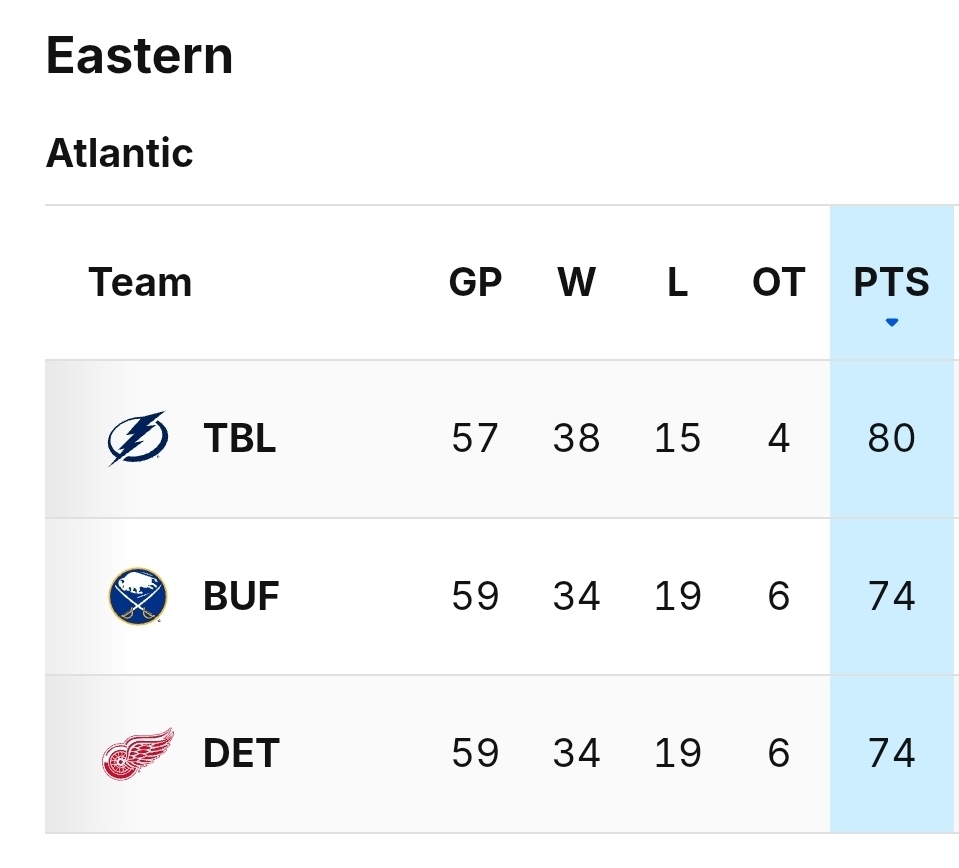Click the Detroit Red Wings logo
The height and width of the screenshot is (868, 959).
[x=137, y=753]
